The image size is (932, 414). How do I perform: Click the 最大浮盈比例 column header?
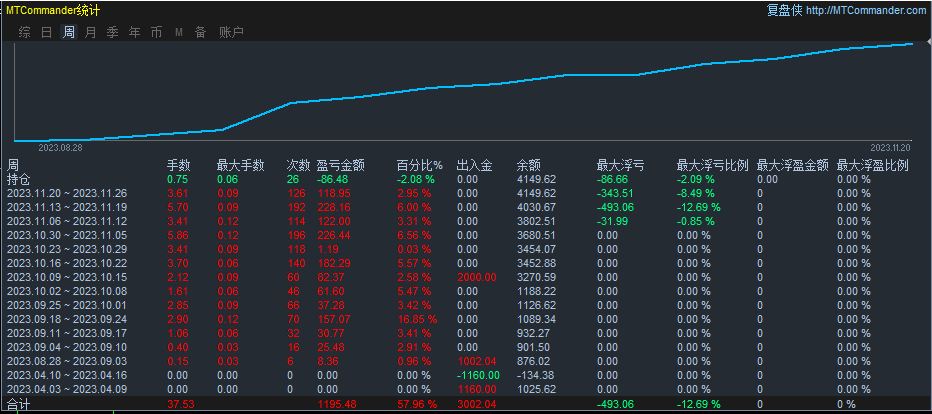pyautogui.click(x=873, y=165)
